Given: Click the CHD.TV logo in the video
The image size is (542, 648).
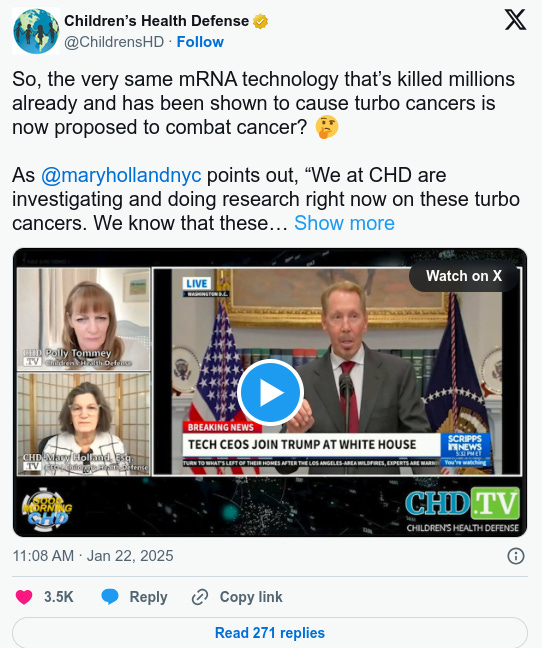Looking at the screenshot, I should [x=462, y=509].
